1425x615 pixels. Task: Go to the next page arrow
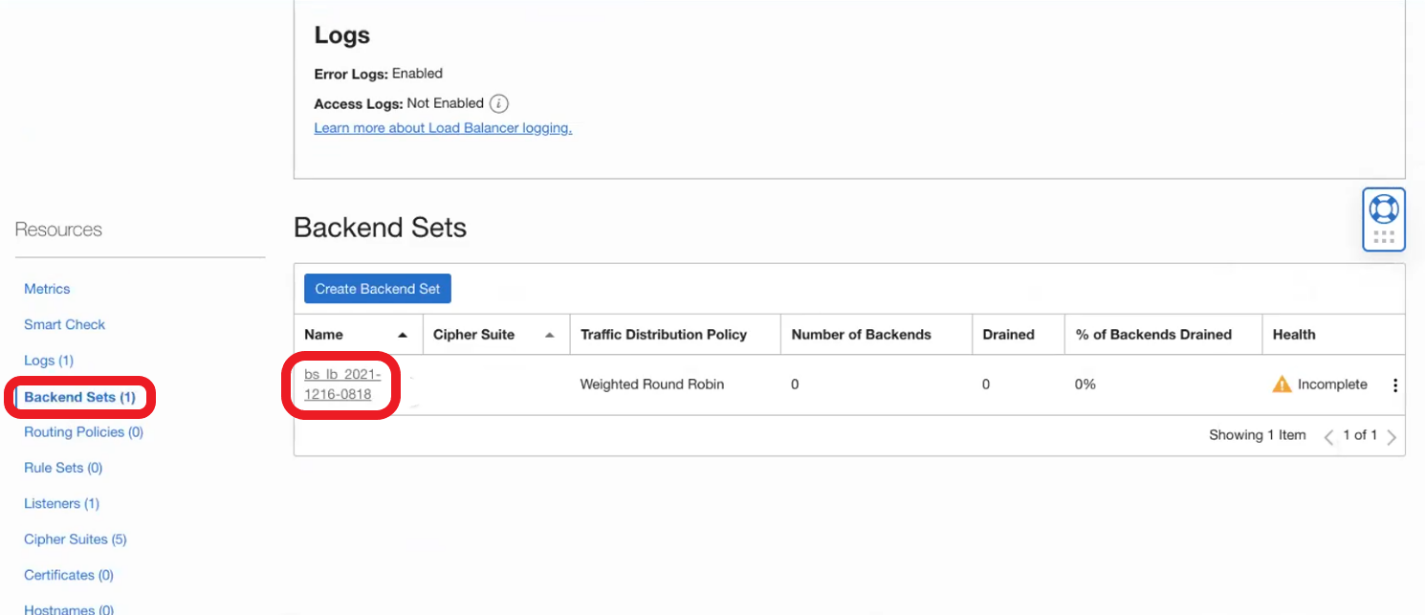click(1392, 436)
